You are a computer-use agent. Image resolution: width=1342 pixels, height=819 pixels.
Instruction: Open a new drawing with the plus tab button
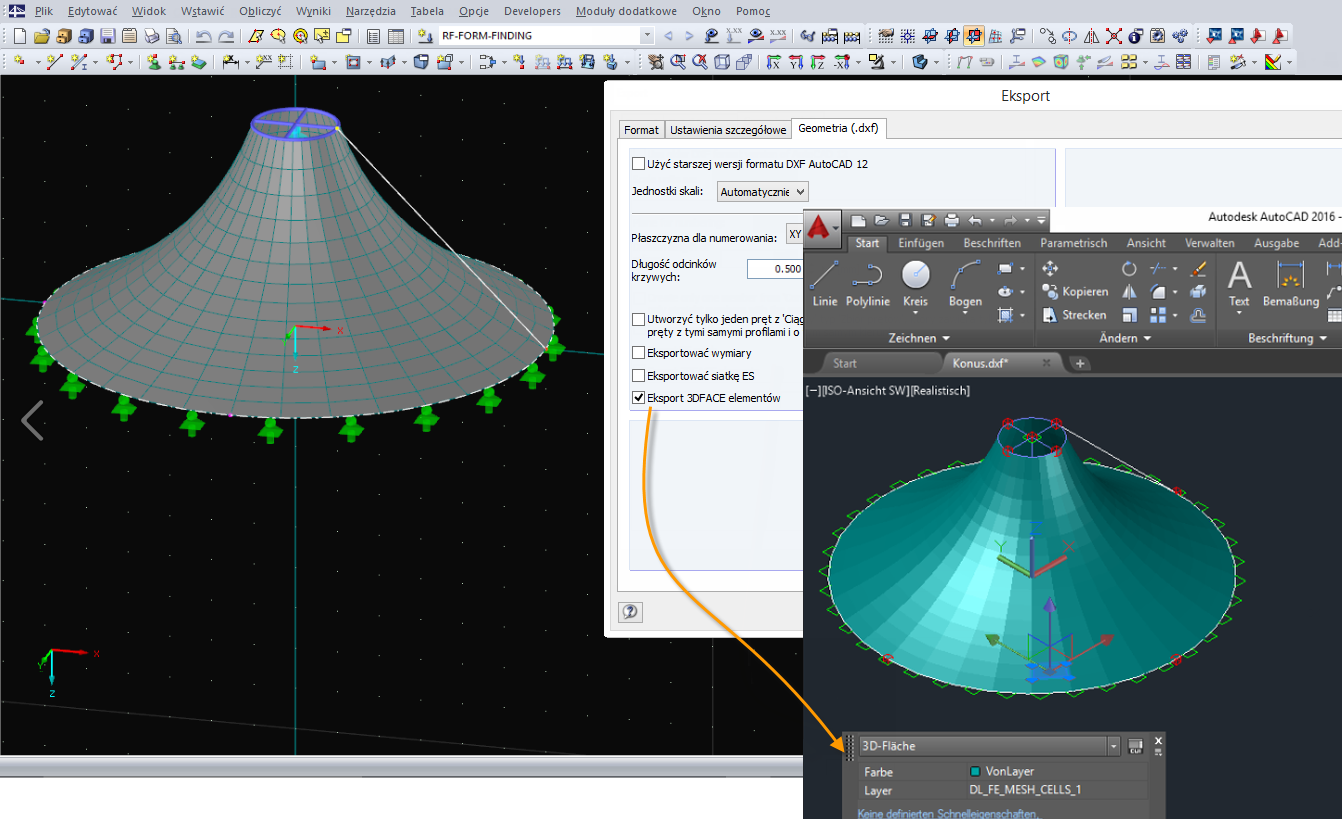(x=1079, y=363)
